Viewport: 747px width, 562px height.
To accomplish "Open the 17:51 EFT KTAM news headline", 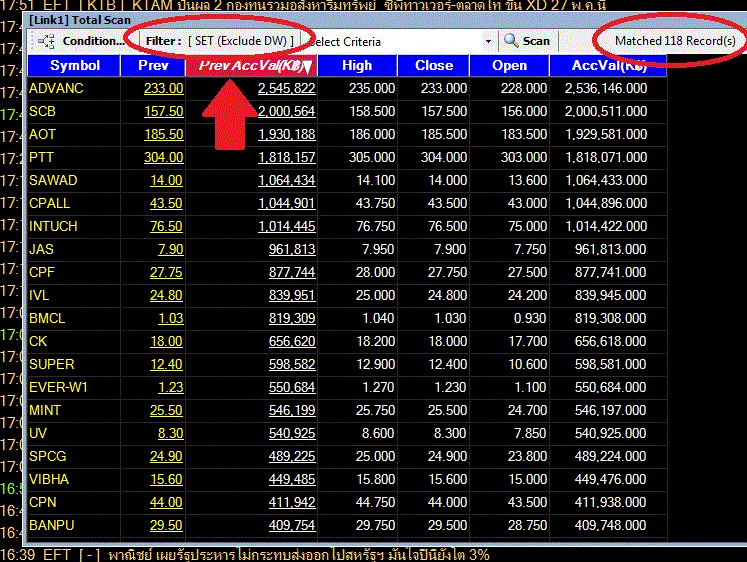I will click(303, 5).
